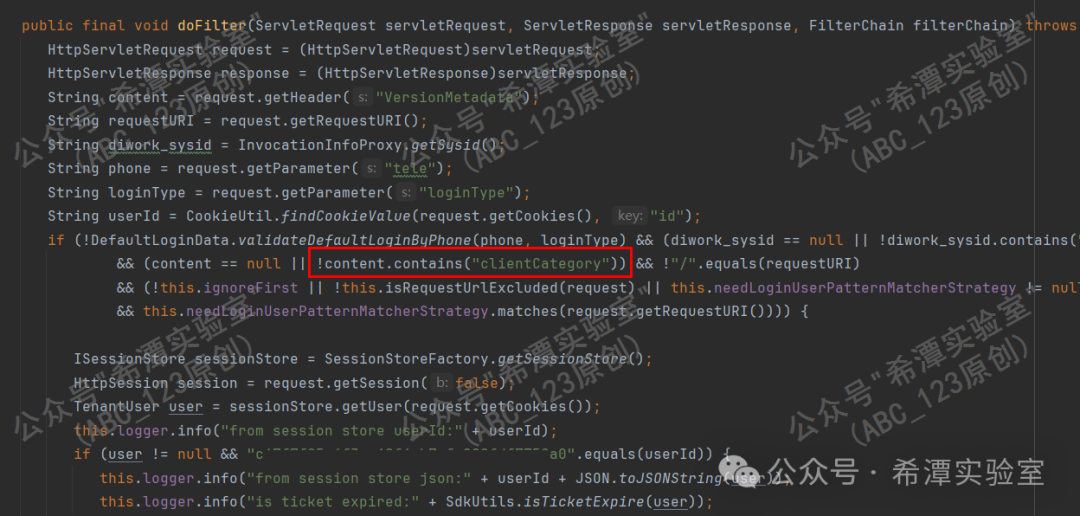Click the b: hint before false

click(442, 383)
